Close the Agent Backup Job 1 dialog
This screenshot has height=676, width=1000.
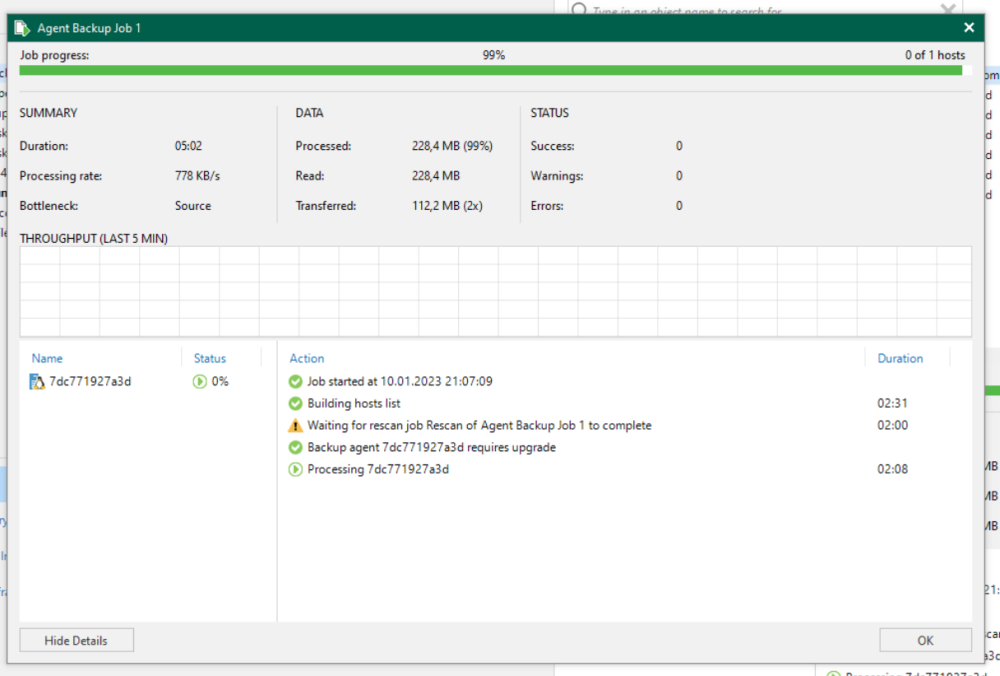tap(969, 27)
